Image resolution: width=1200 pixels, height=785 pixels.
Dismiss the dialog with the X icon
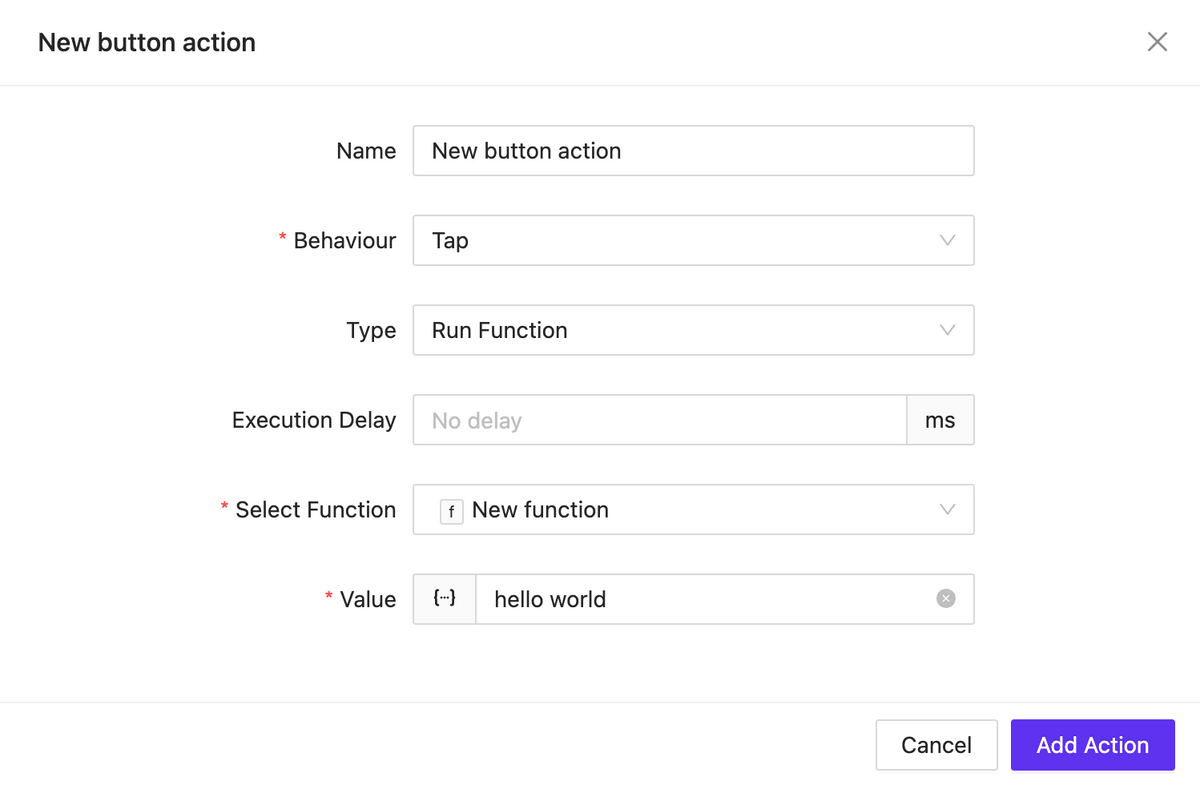coord(1157,41)
